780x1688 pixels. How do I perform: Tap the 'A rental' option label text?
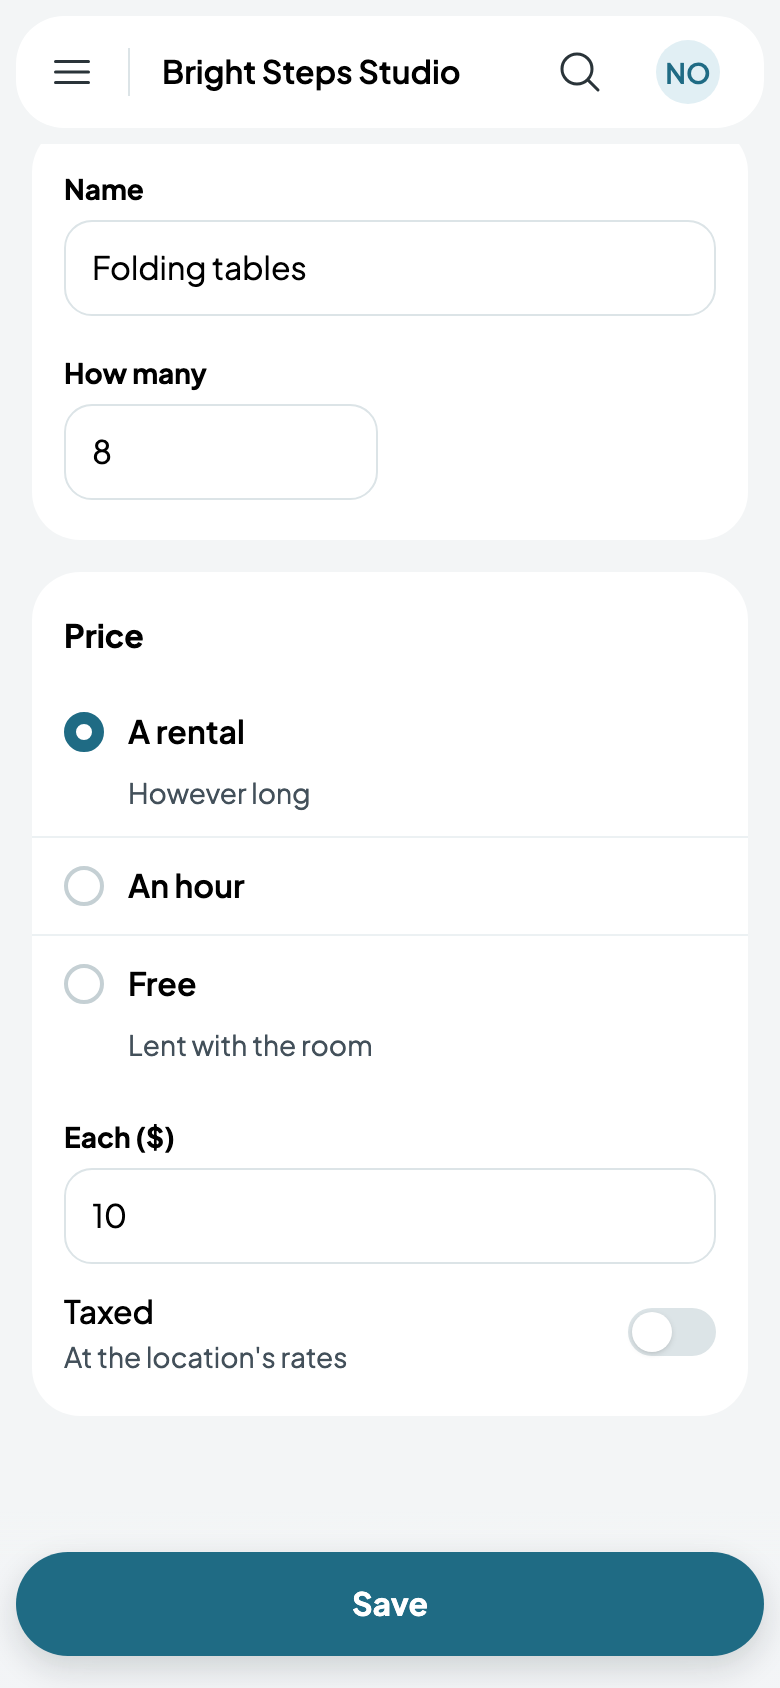186,732
